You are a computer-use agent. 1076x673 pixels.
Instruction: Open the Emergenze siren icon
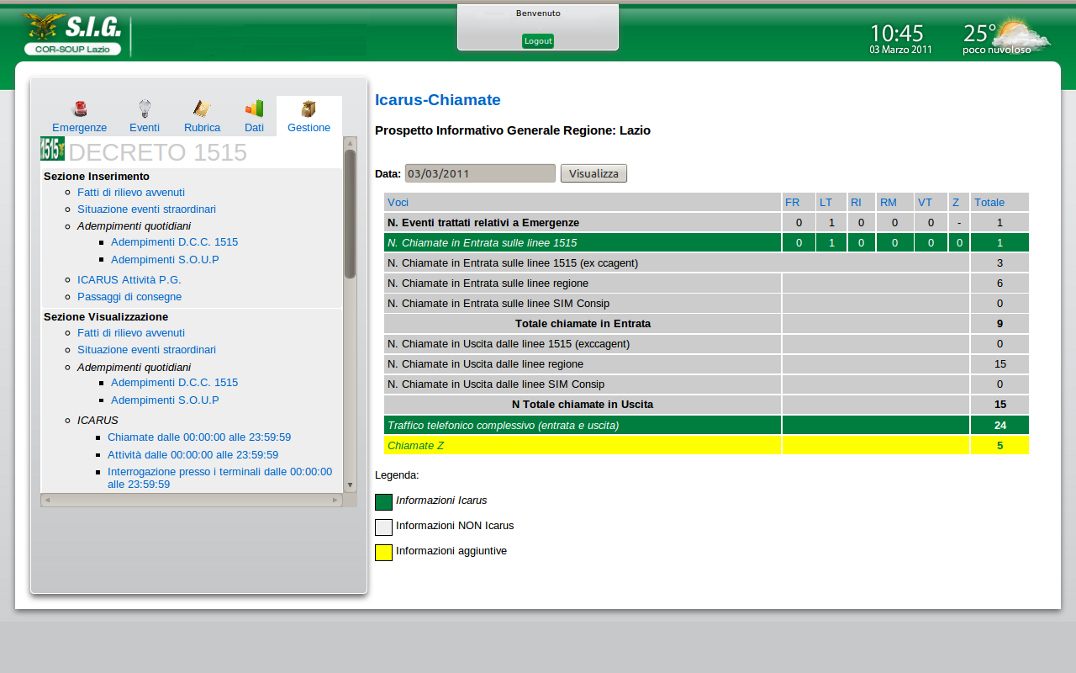tap(80, 108)
